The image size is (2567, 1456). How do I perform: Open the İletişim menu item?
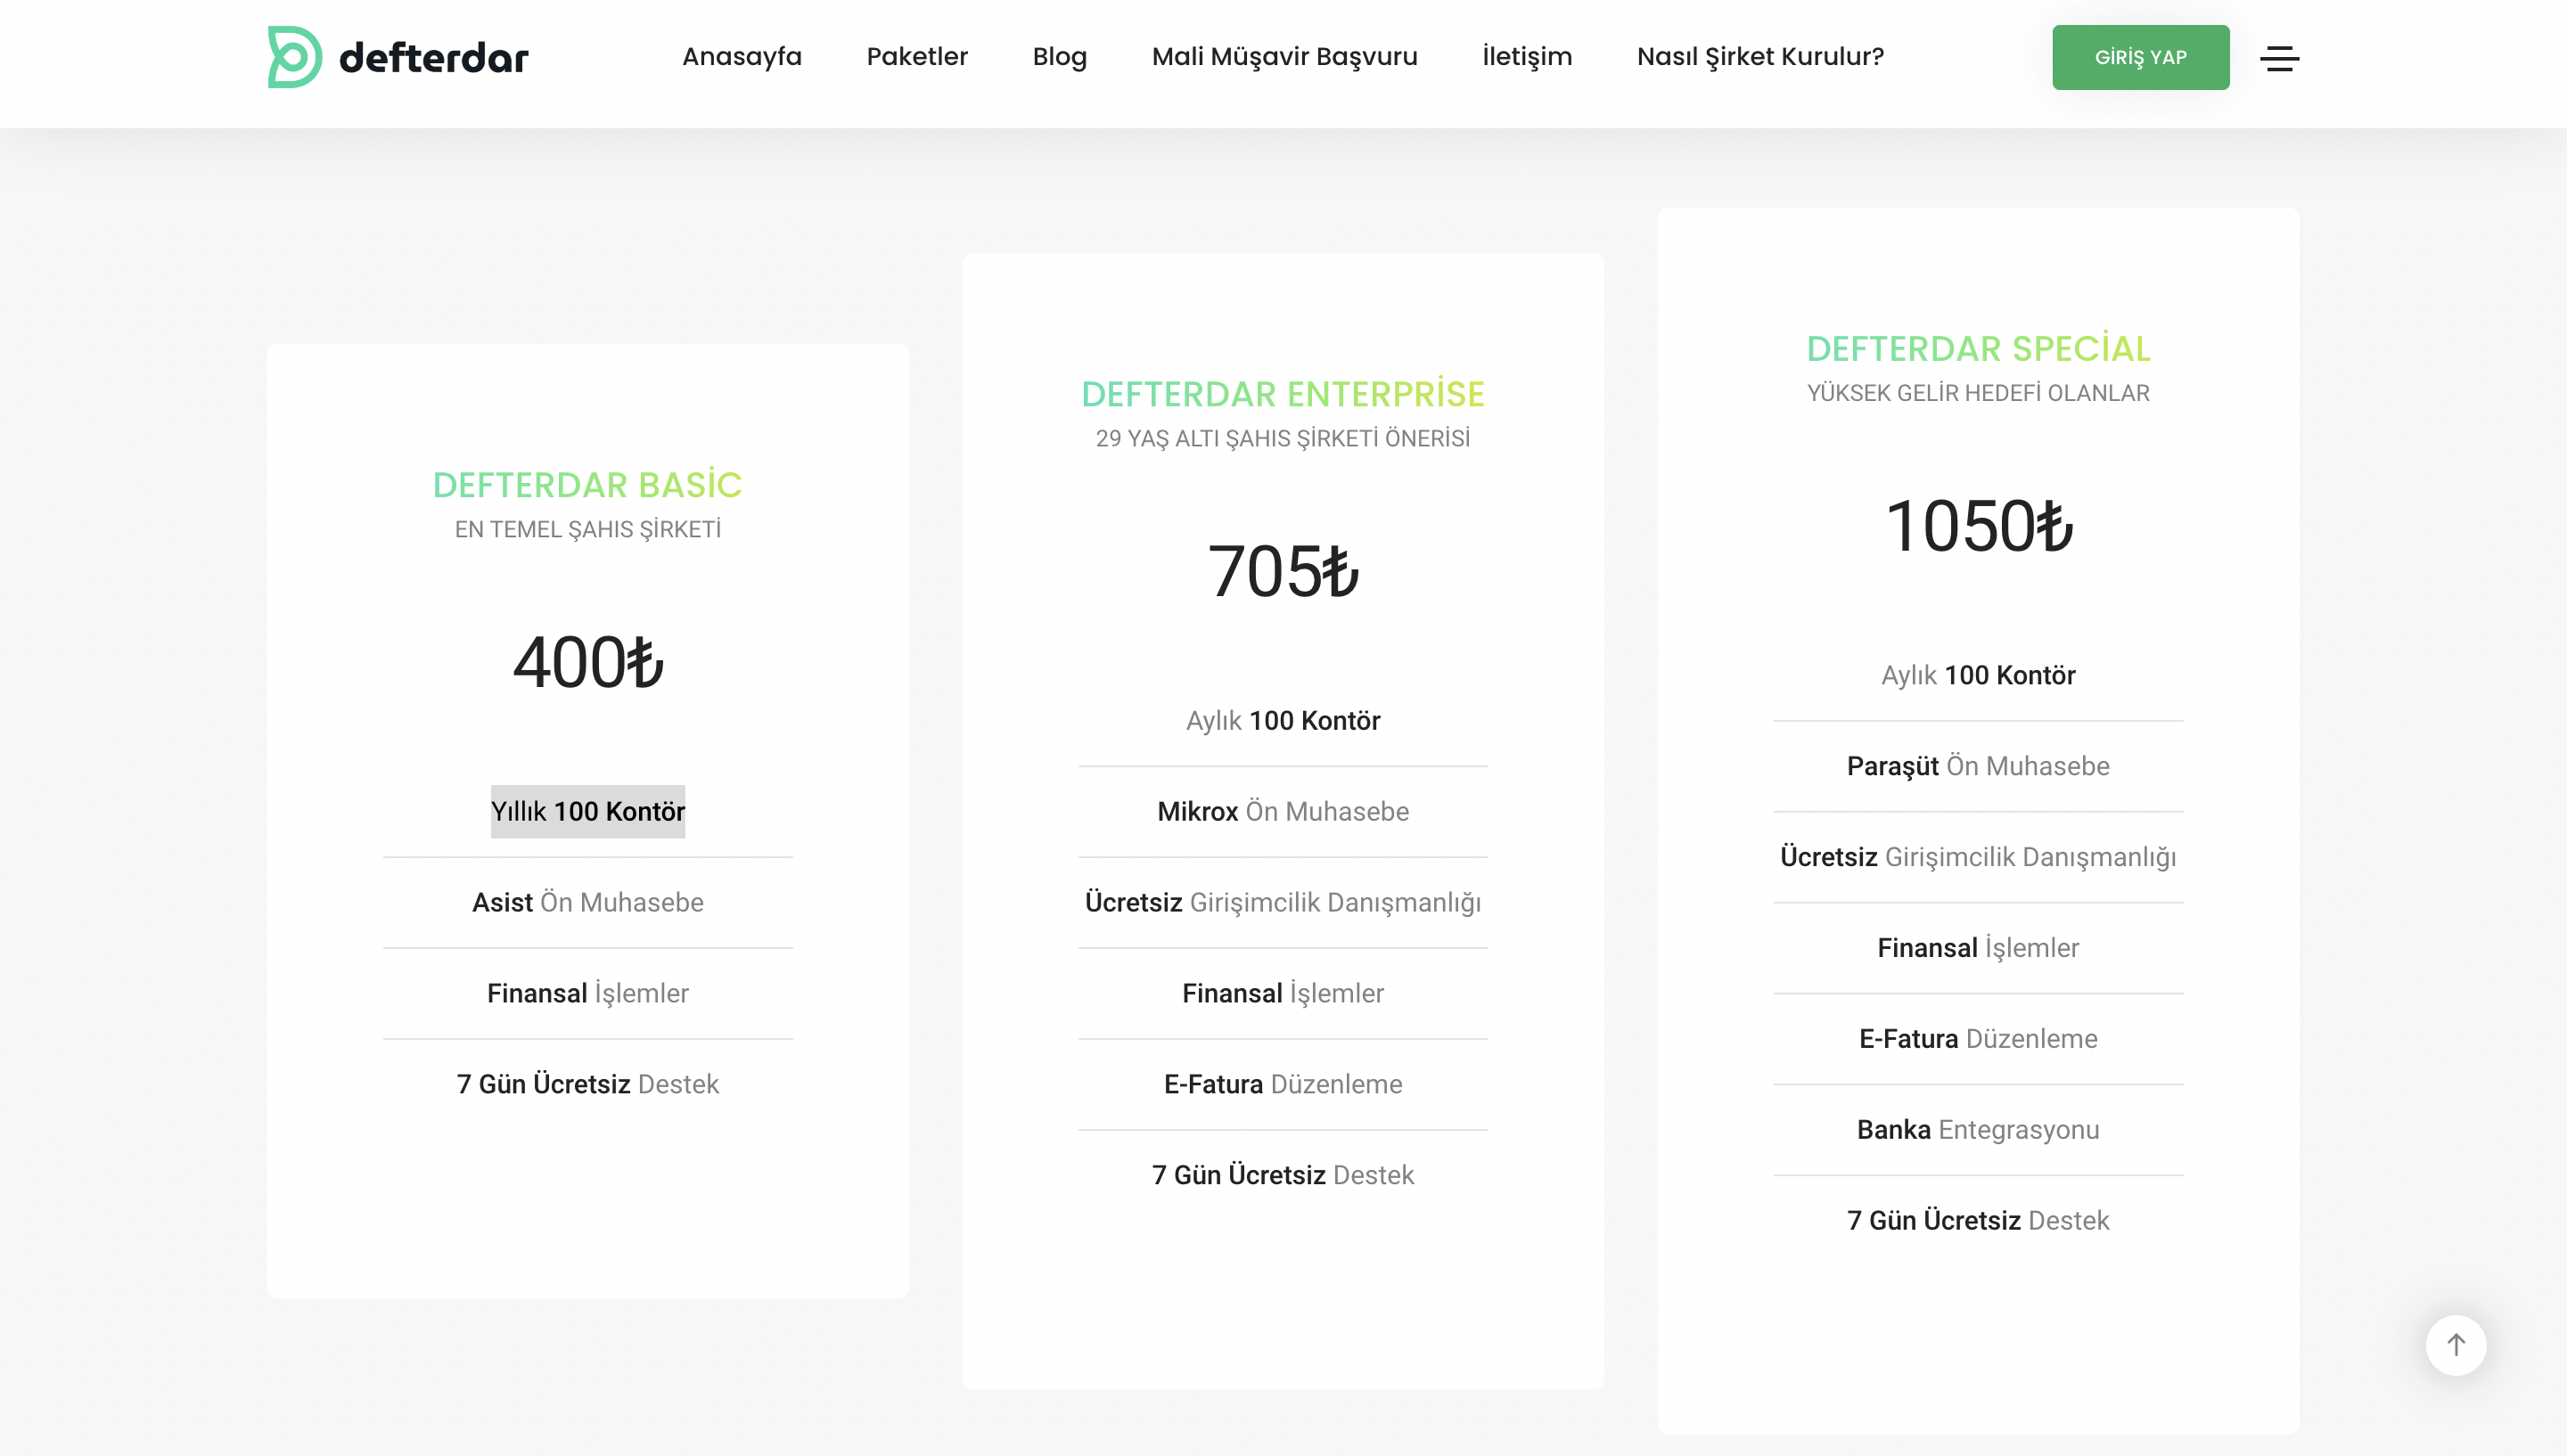pos(1526,57)
